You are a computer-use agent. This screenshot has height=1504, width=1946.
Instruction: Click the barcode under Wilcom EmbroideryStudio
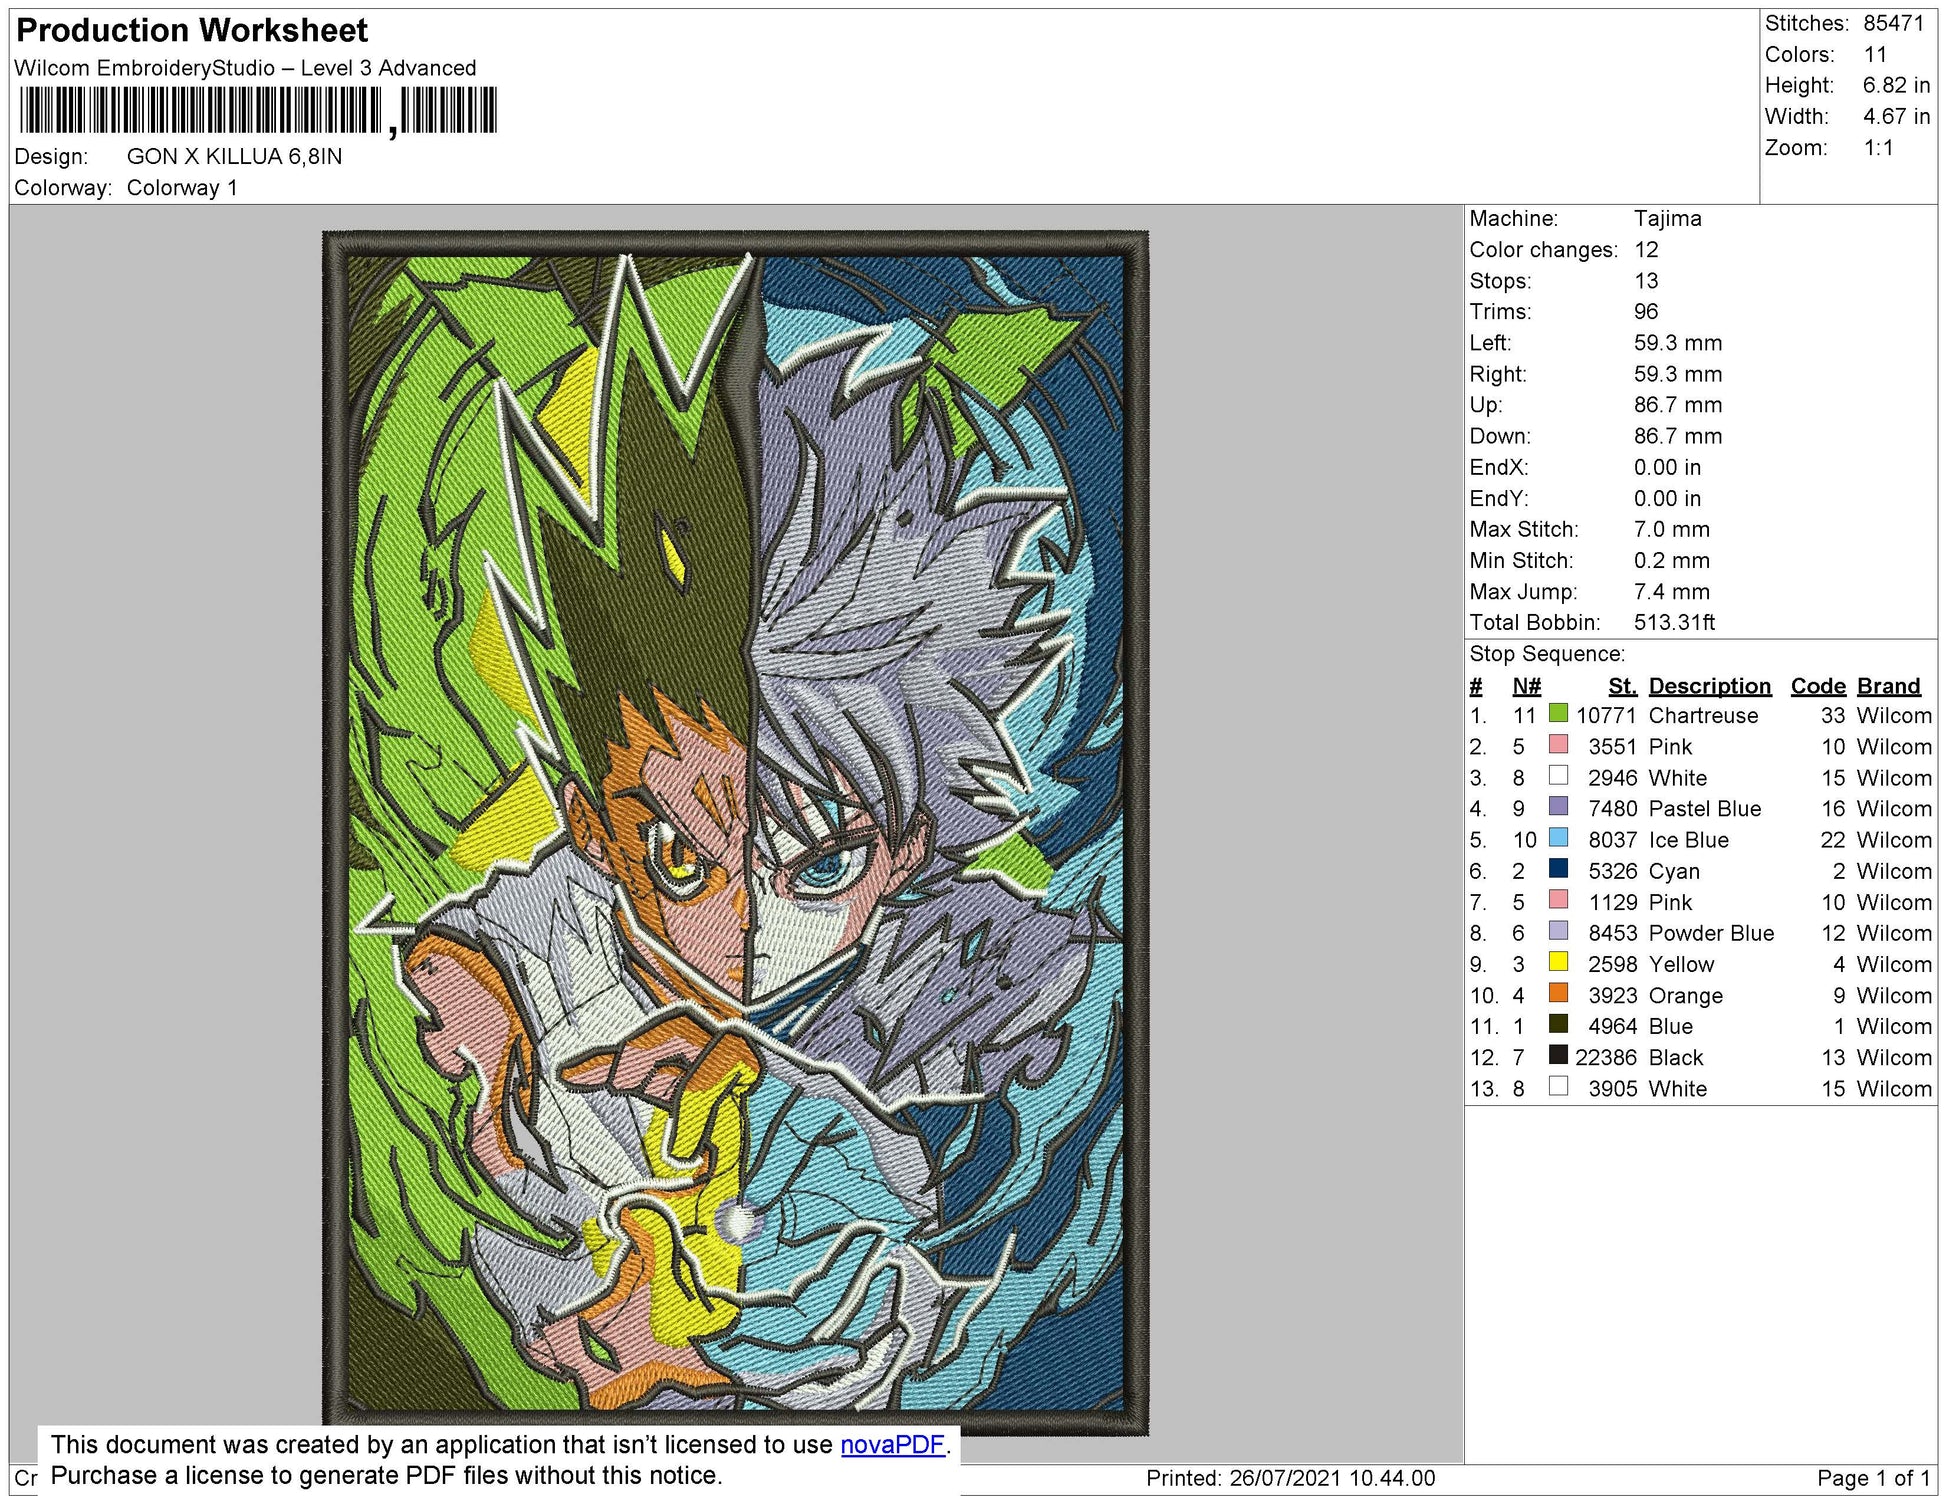[258, 110]
